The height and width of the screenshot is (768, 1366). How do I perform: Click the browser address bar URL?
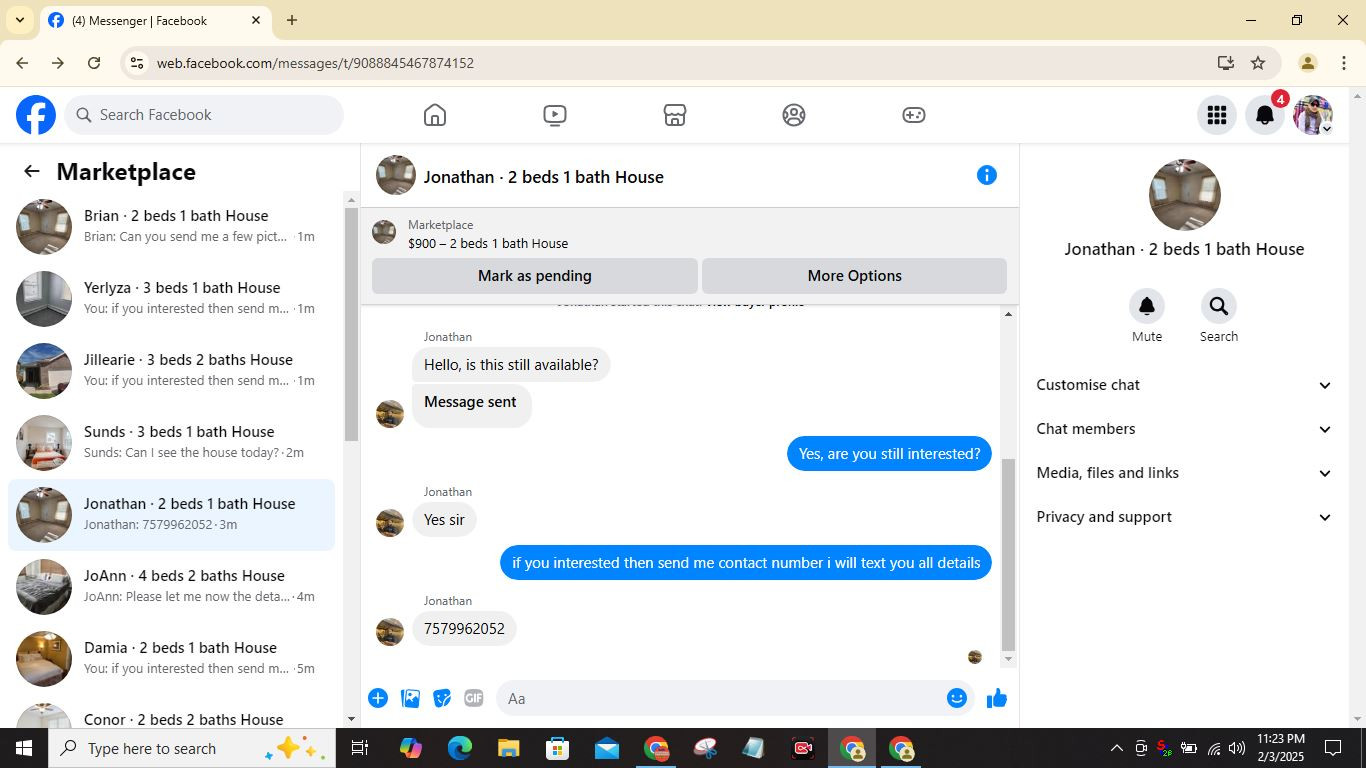coord(315,63)
